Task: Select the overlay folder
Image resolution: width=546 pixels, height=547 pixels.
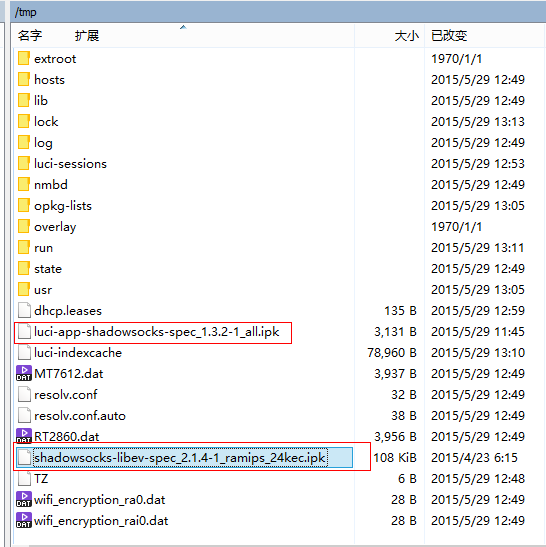Action: click(55, 227)
